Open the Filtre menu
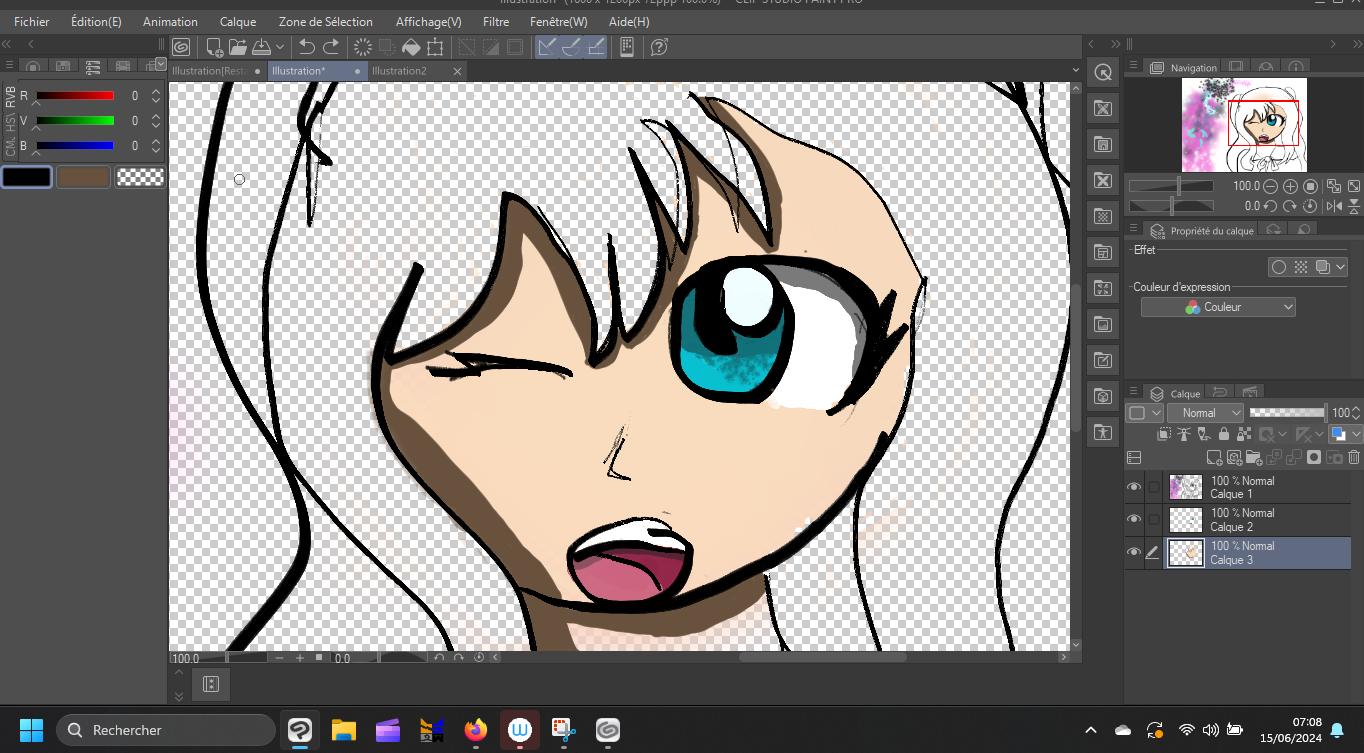The width and height of the screenshot is (1364, 753). click(495, 21)
